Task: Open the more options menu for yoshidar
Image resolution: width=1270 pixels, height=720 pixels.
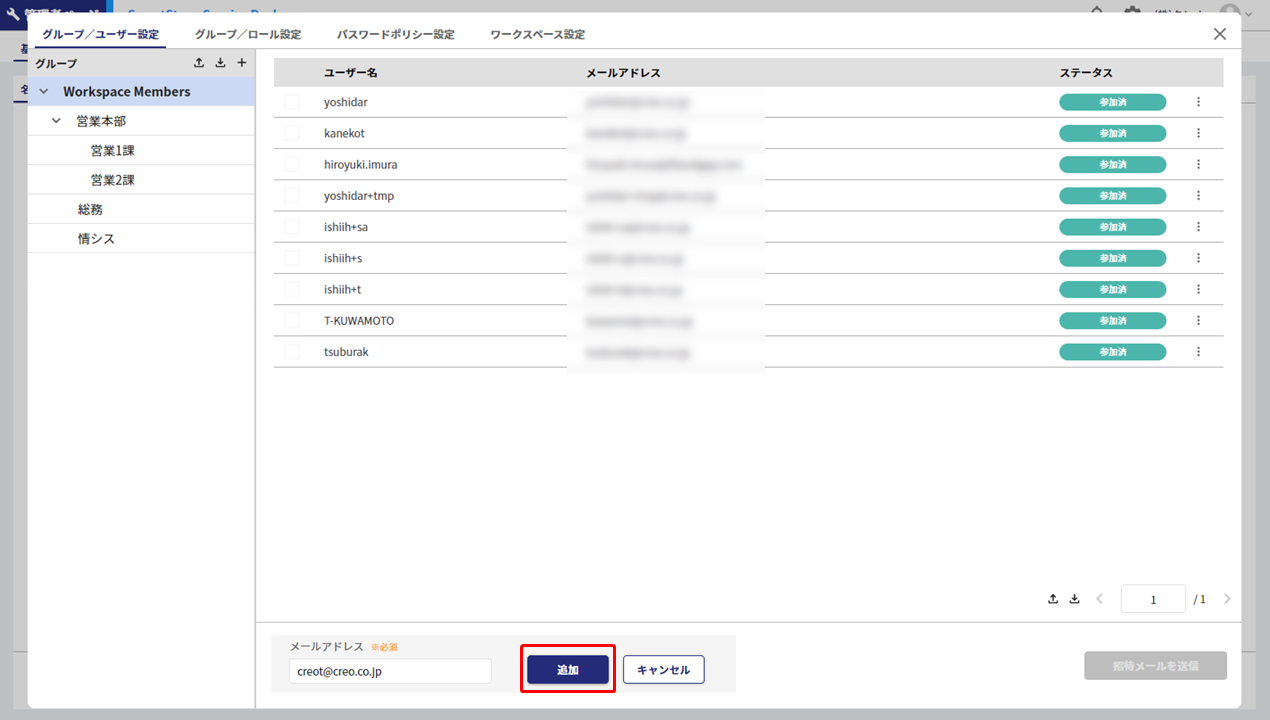Action: coord(1198,102)
